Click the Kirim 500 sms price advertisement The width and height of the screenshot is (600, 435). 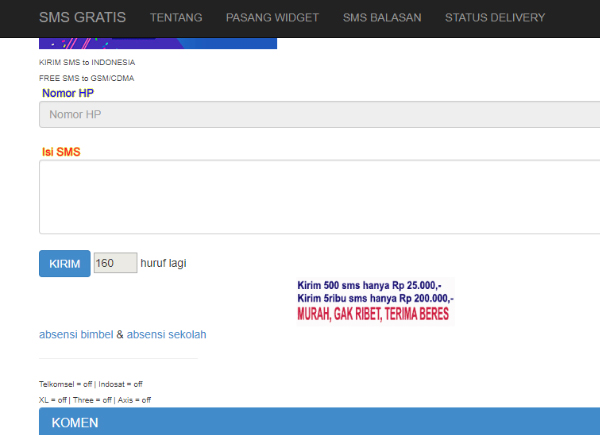pyautogui.click(x=375, y=301)
